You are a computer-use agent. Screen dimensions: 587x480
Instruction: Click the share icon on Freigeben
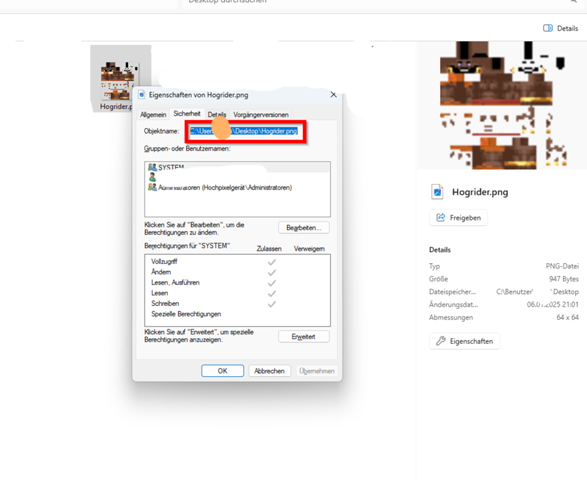point(441,218)
